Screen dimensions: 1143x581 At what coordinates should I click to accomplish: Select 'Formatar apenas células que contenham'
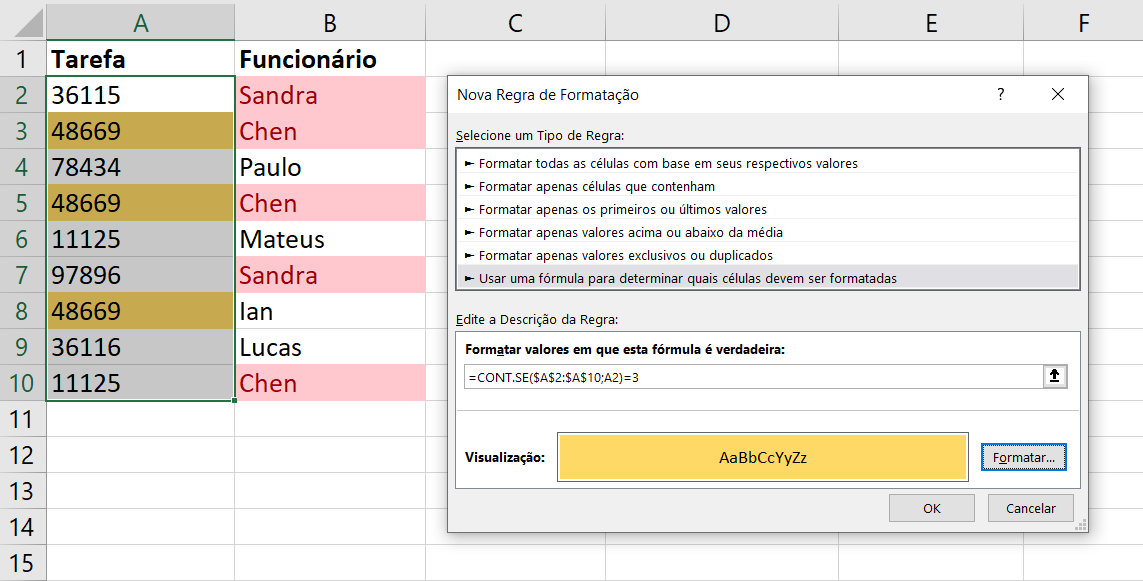767,186
